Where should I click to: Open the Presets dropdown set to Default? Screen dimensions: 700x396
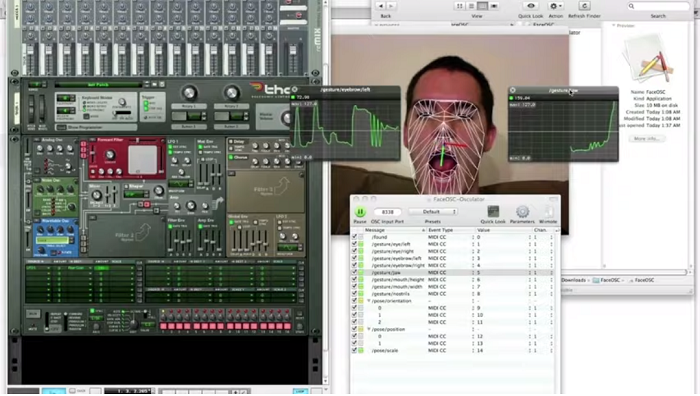click(432, 212)
